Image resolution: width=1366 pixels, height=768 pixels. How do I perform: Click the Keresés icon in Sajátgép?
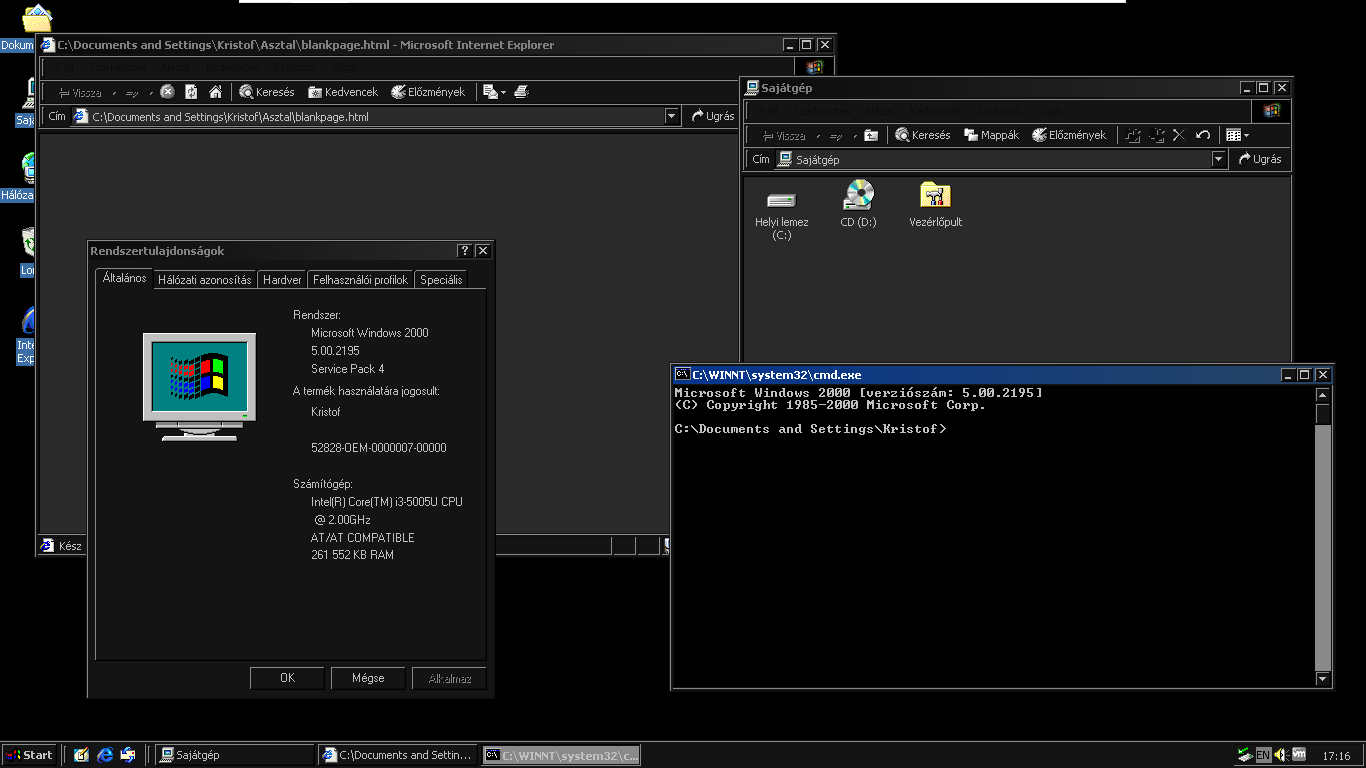(x=904, y=134)
